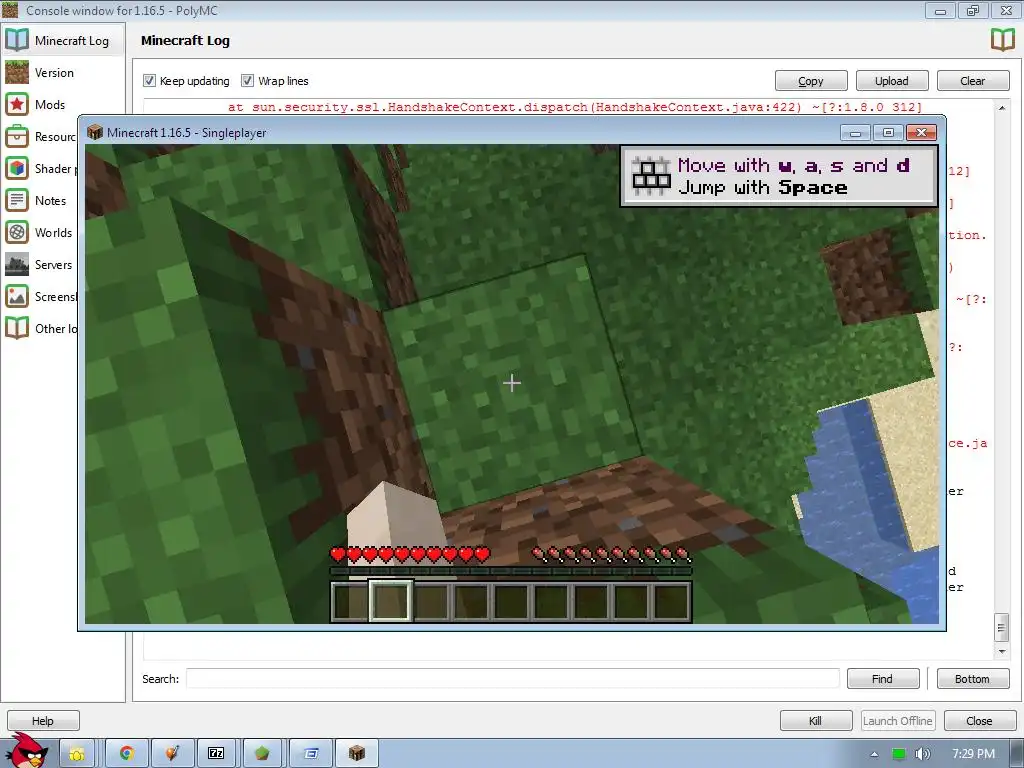This screenshot has width=1024, height=768.
Task: Click the green tray status icon
Action: click(899, 754)
